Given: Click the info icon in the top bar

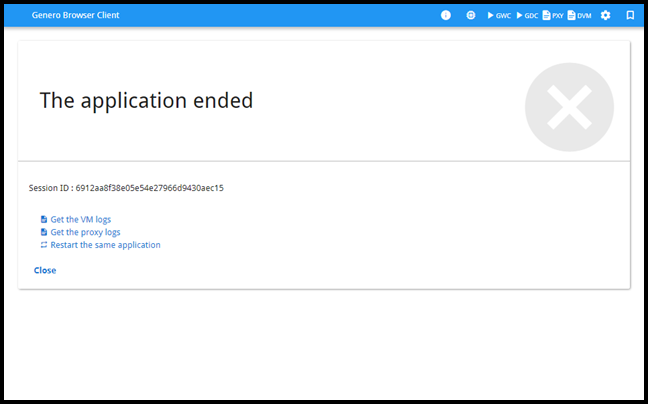Looking at the screenshot, I should pos(446,16).
